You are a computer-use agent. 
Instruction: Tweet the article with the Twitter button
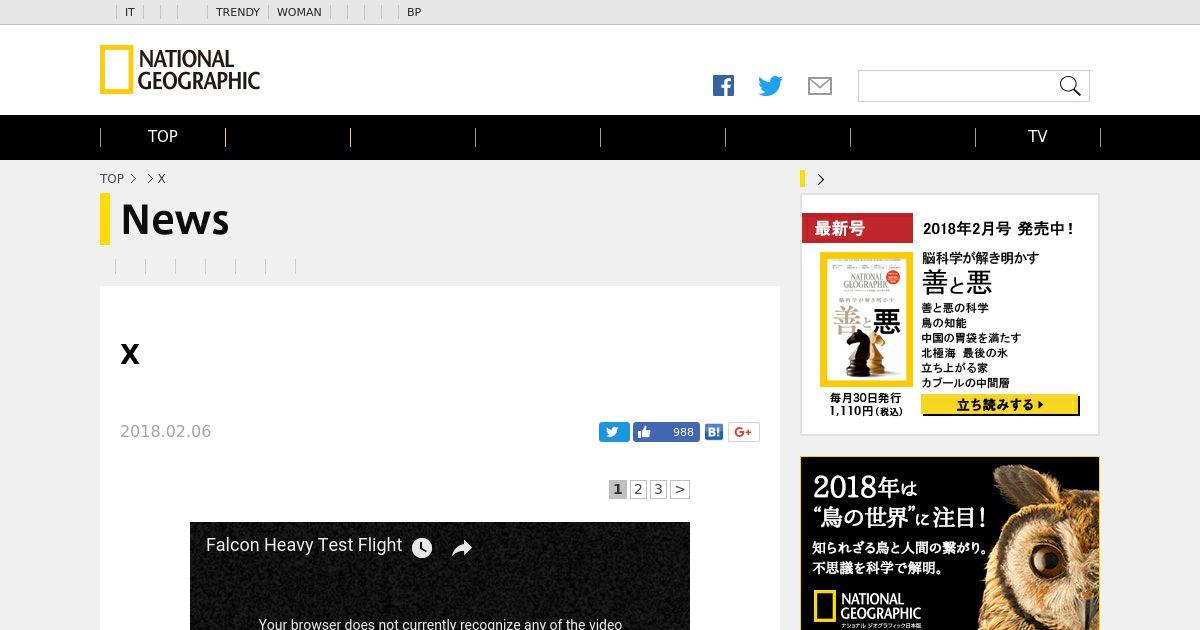pos(614,432)
